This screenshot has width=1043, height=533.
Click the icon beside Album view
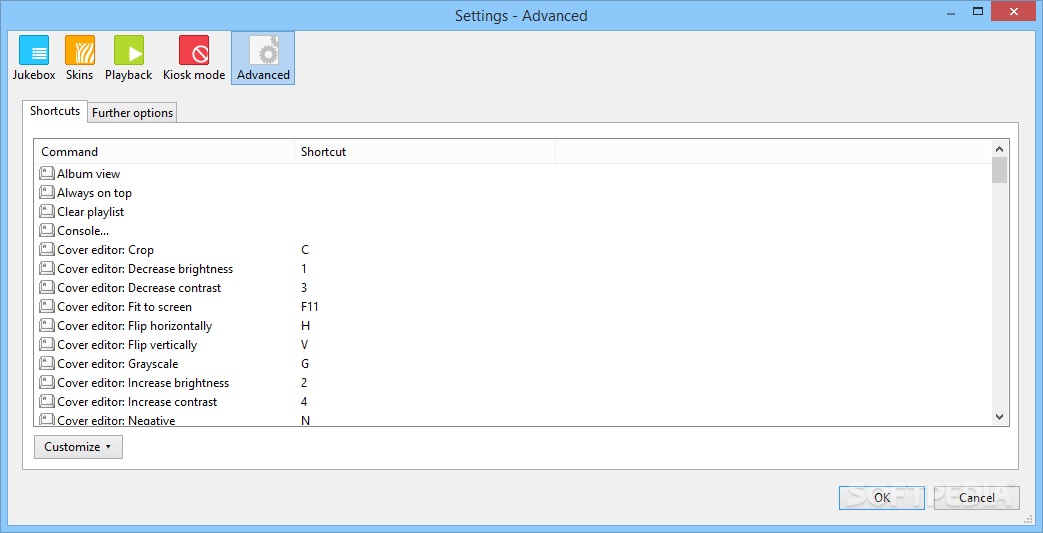[x=47, y=173]
